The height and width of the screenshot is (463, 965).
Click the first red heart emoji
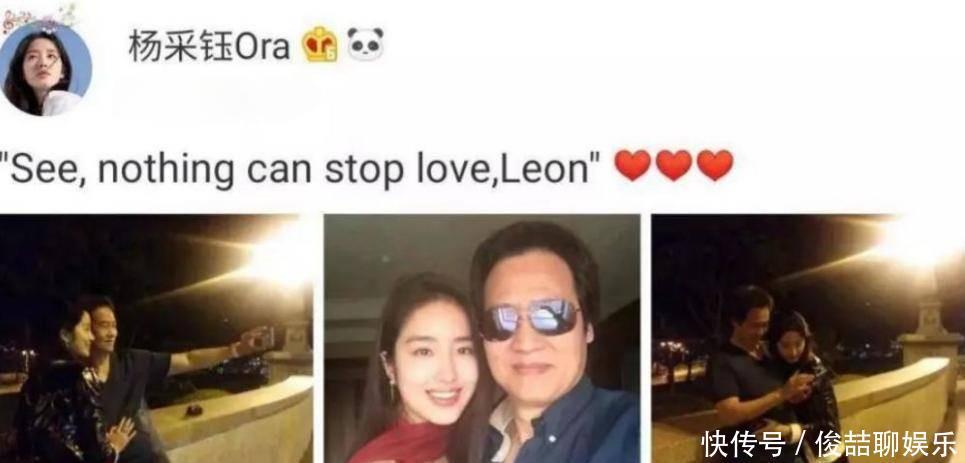click(633, 165)
